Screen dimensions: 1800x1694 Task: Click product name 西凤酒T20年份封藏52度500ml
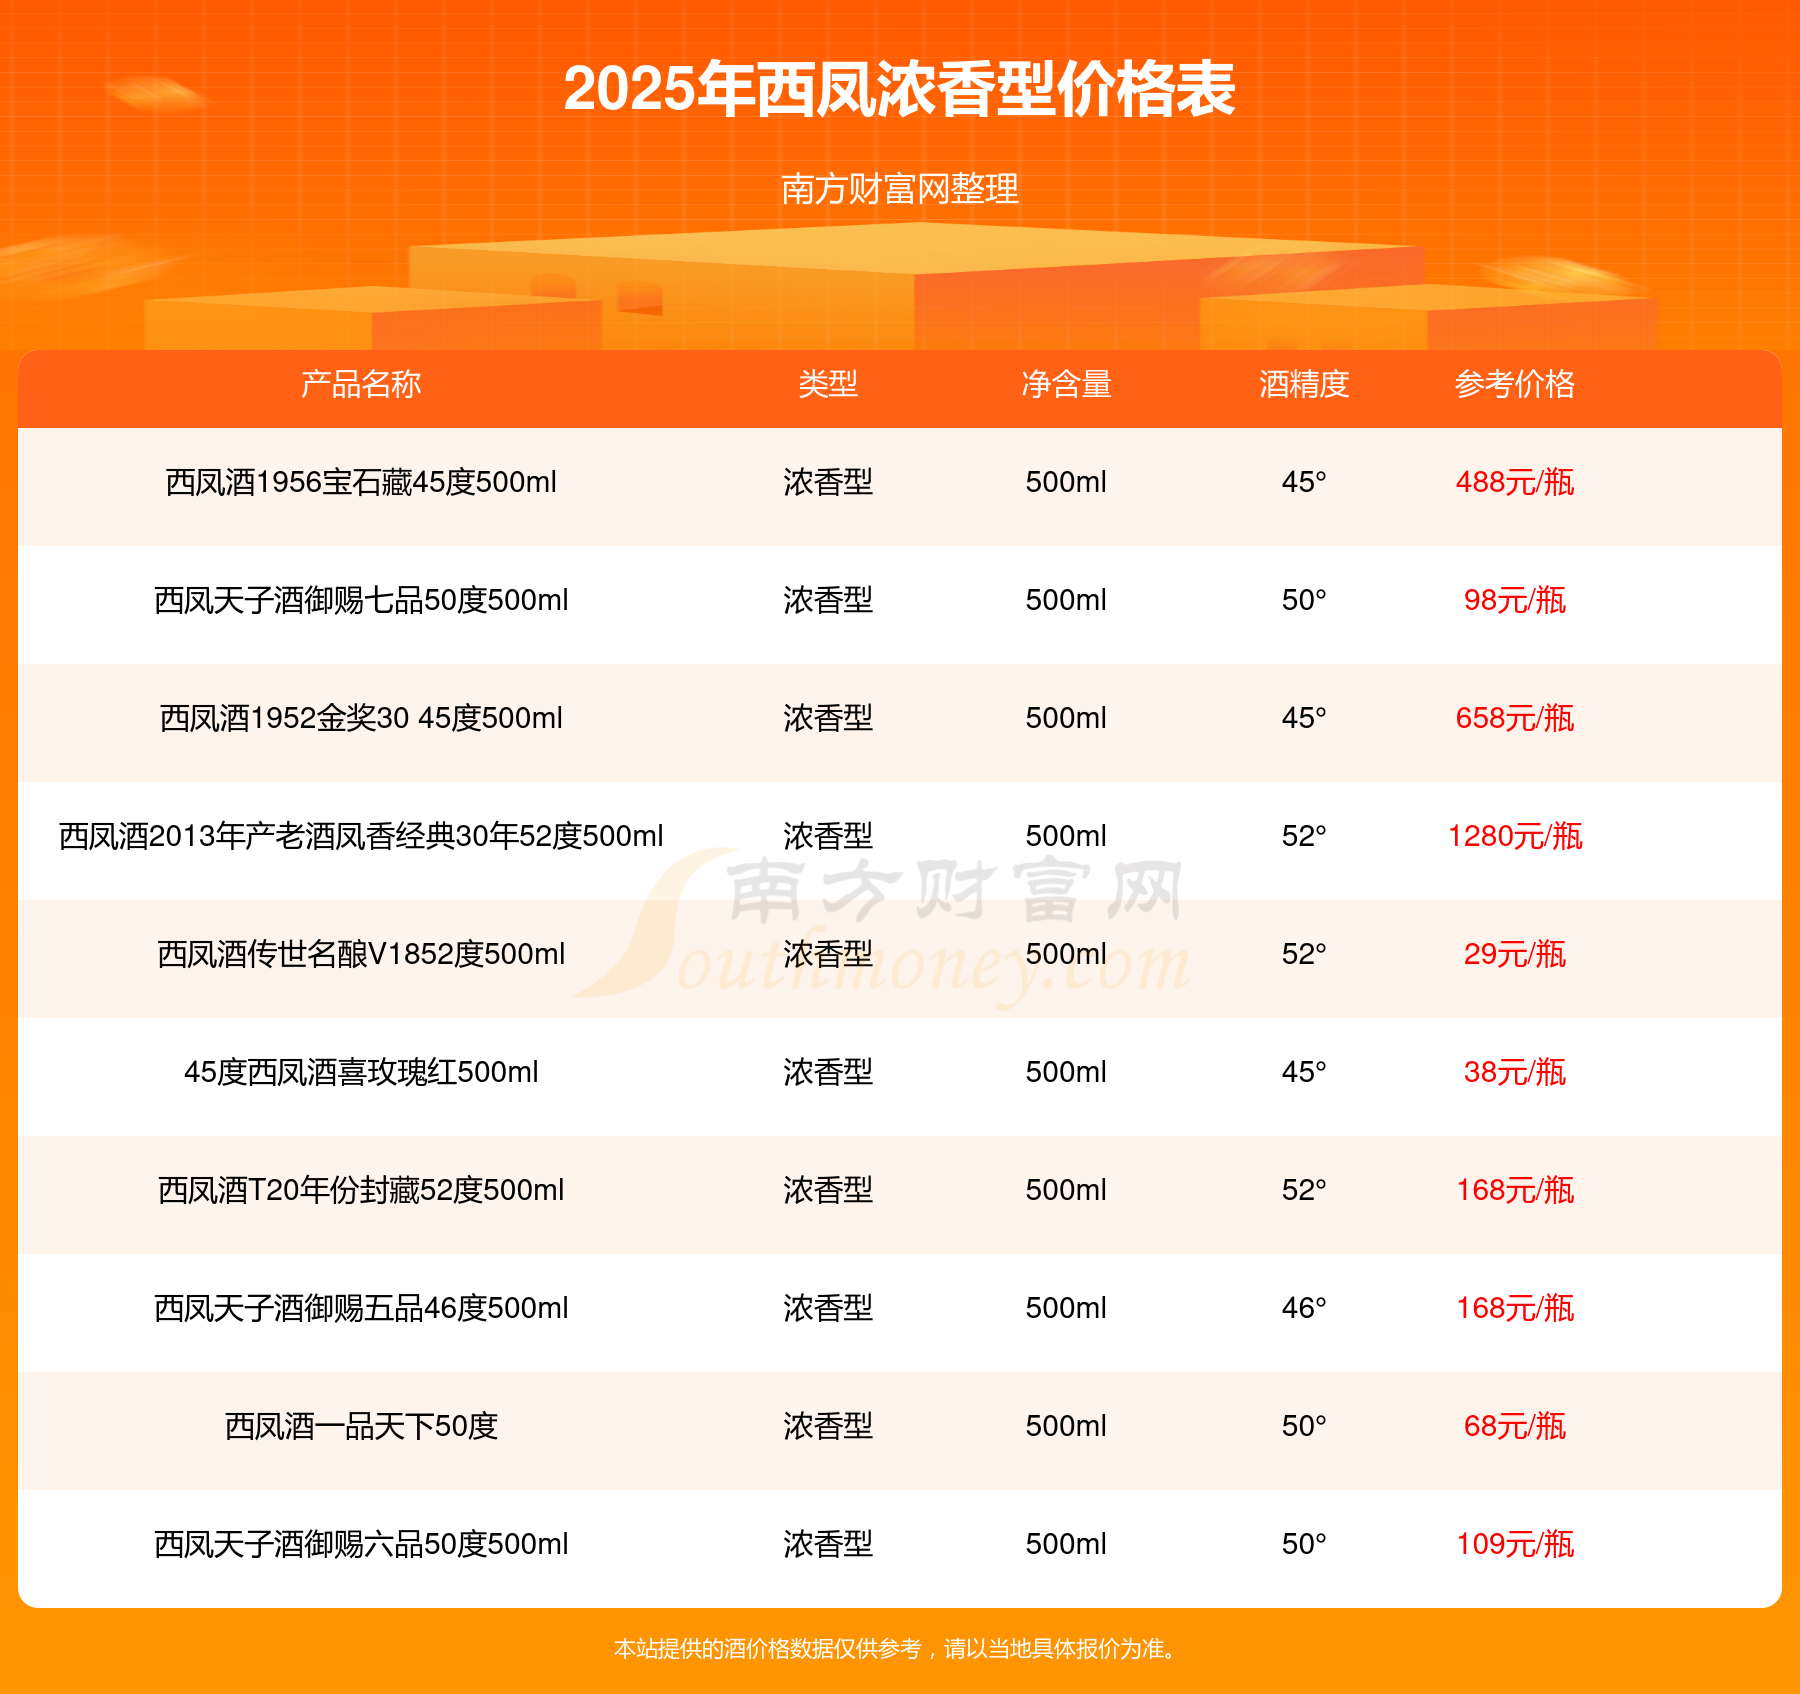361,1190
